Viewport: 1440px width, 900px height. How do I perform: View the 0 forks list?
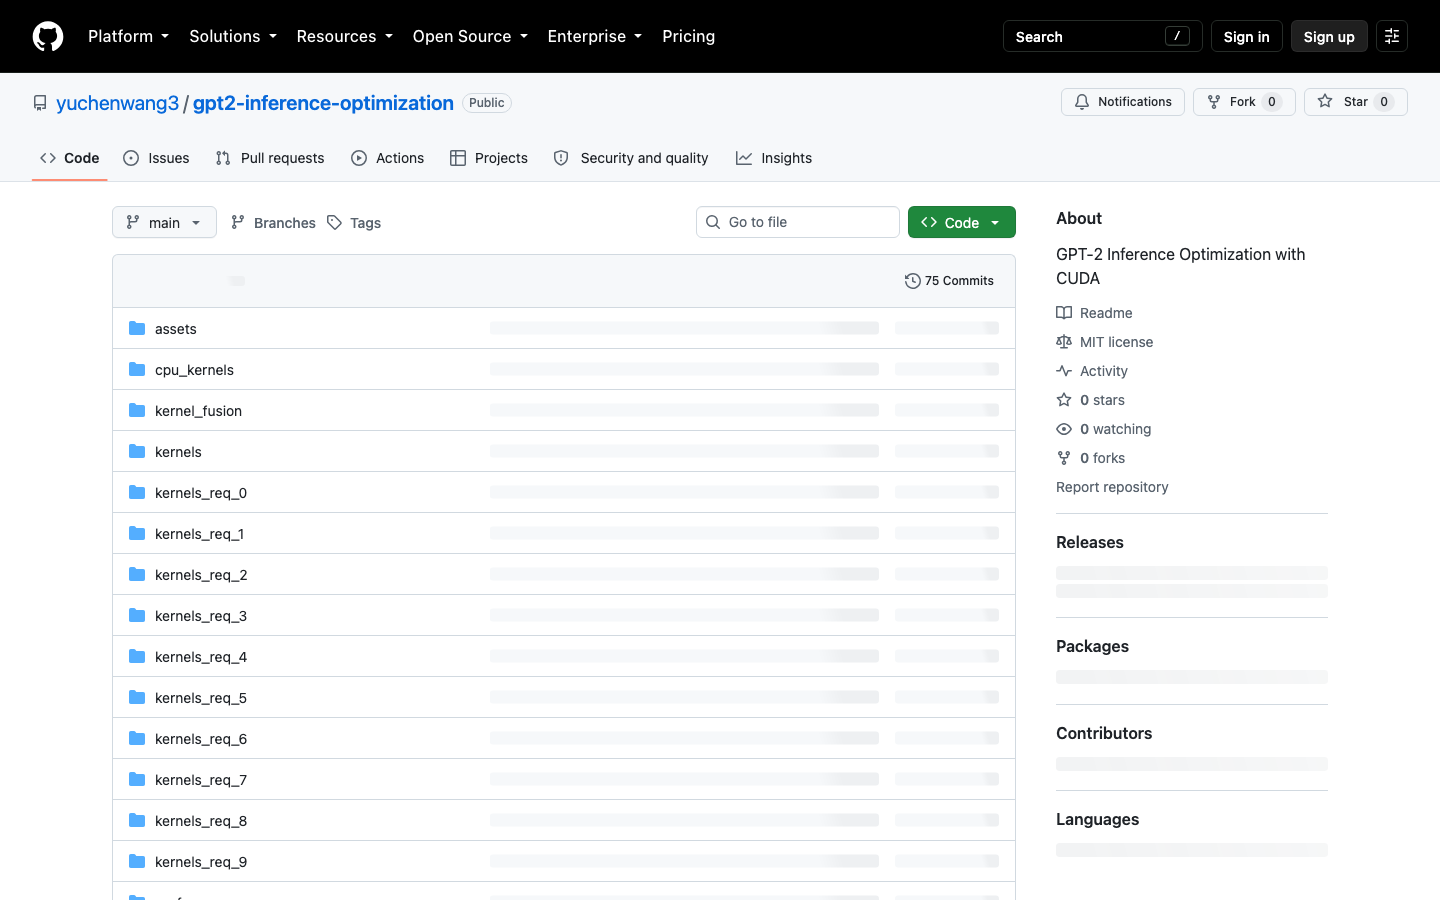[x=1090, y=458]
